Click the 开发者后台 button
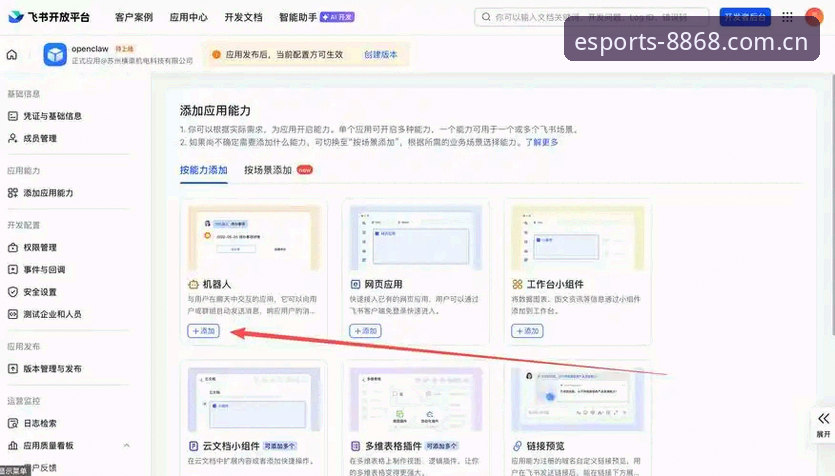This screenshot has width=835, height=476. tap(745, 17)
